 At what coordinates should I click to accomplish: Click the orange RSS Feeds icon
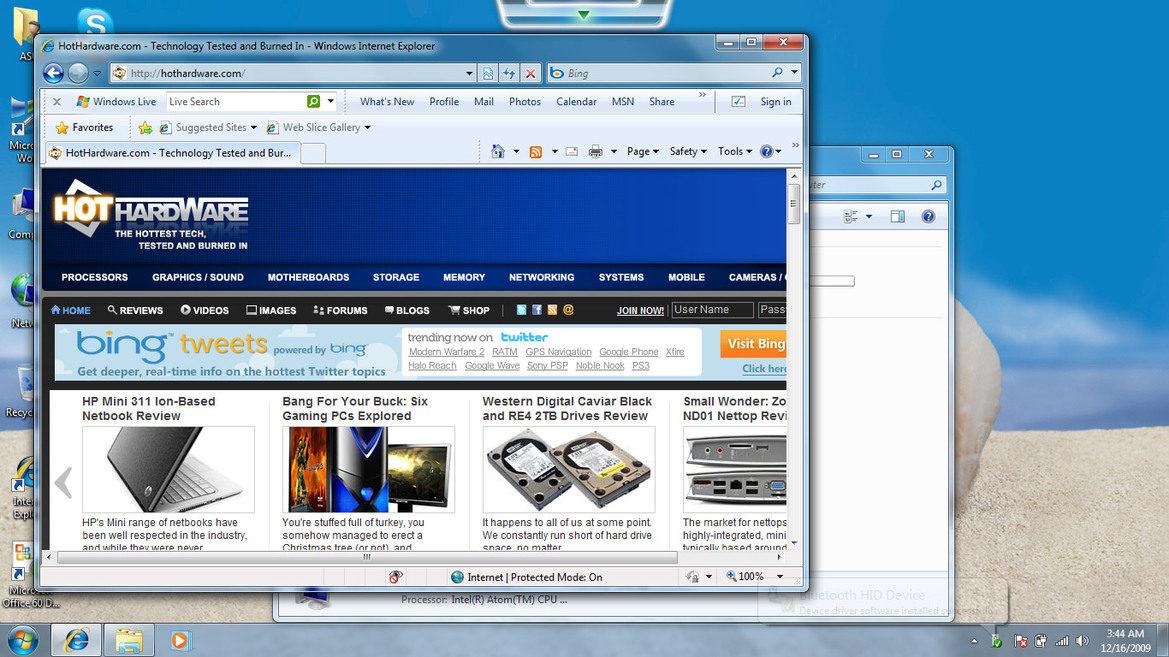(535, 152)
